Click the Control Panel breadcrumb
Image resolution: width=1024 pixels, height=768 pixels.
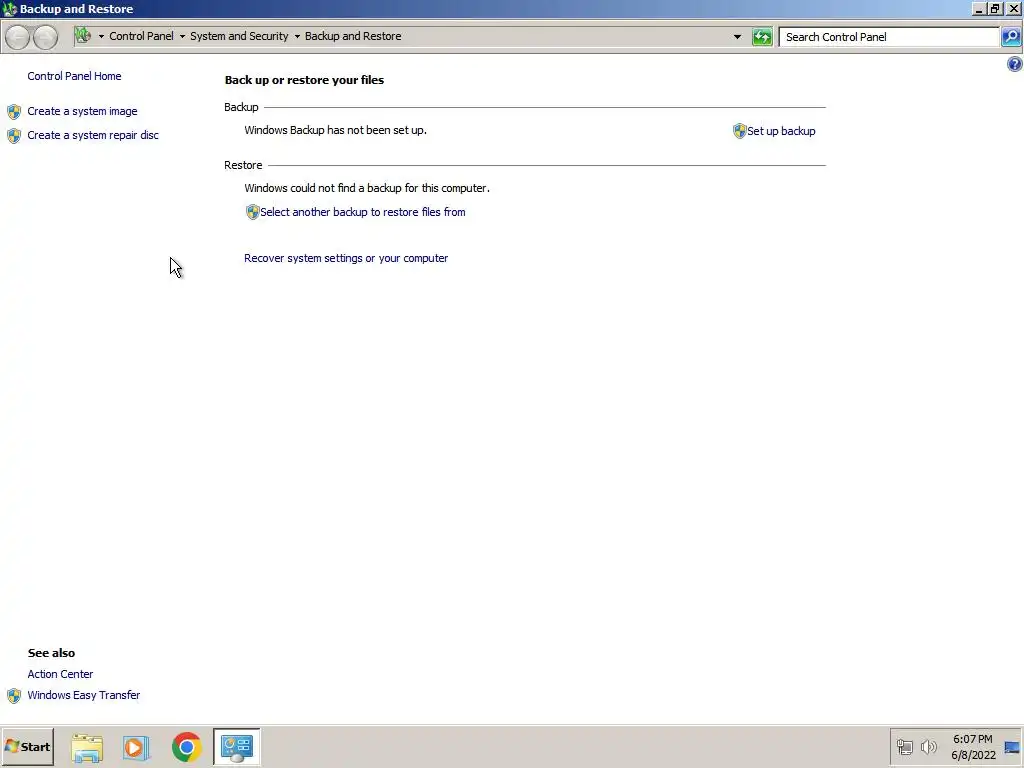141,36
